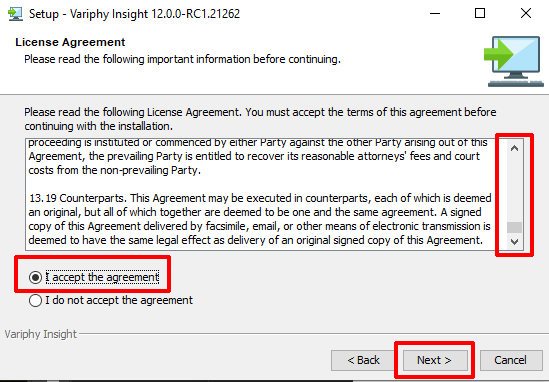549x382 pixels.
Task: Cancel the installation
Action: [511, 360]
